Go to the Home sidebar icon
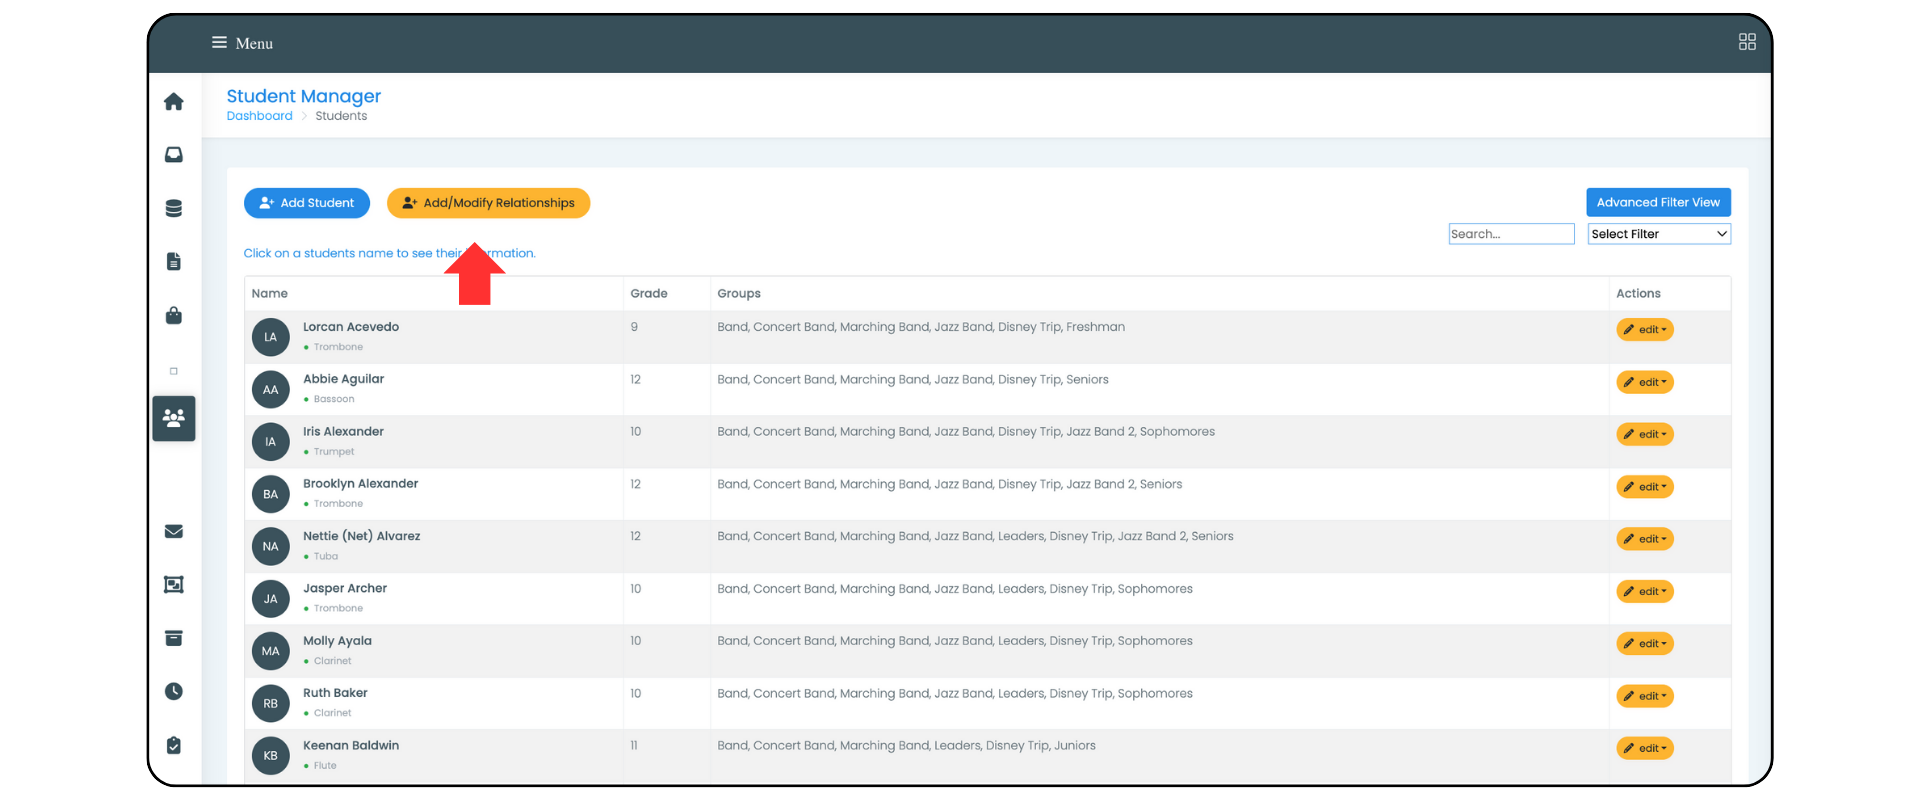Image resolution: width=1920 pixels, height=800 pixels. tap(174, 101)
